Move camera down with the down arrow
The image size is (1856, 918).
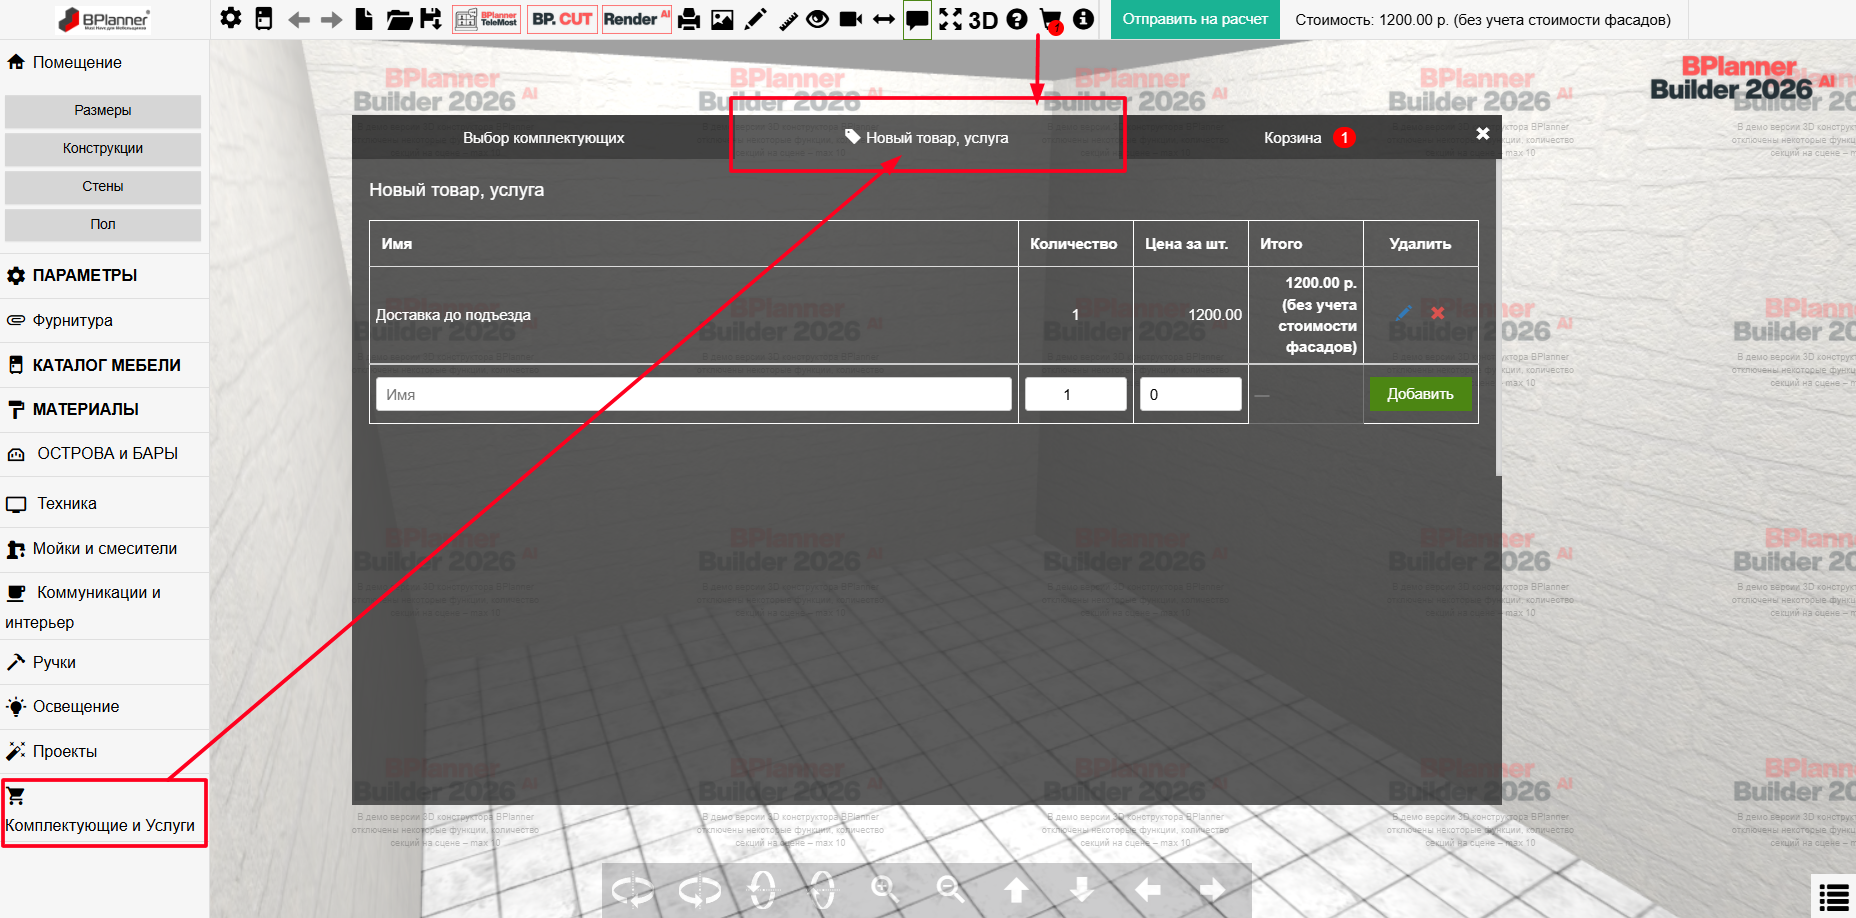click(1082, 890)
